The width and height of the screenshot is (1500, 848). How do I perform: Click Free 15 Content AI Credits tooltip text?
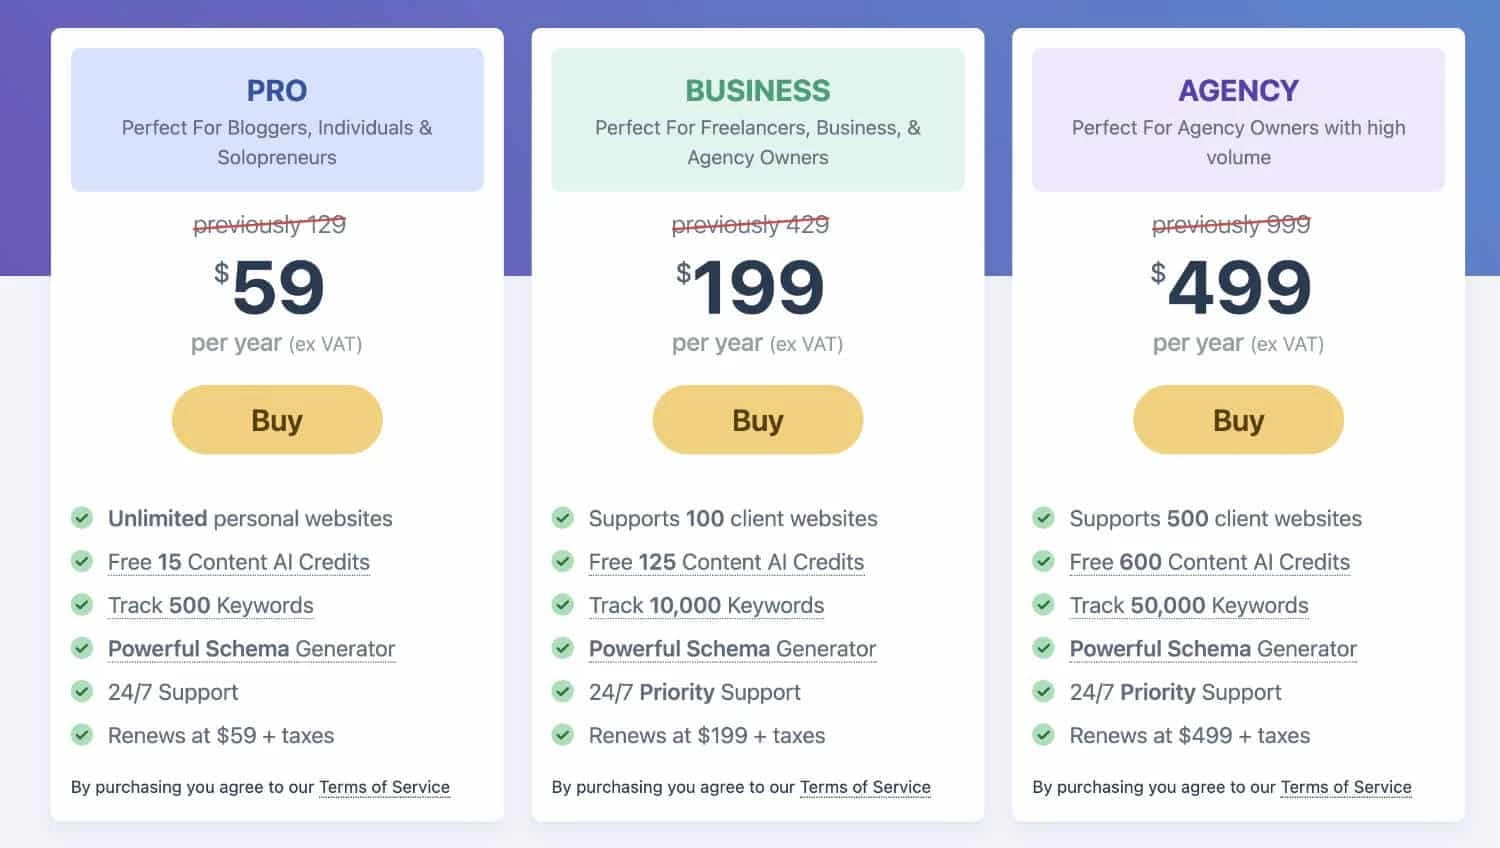click(x=239, y=562)
